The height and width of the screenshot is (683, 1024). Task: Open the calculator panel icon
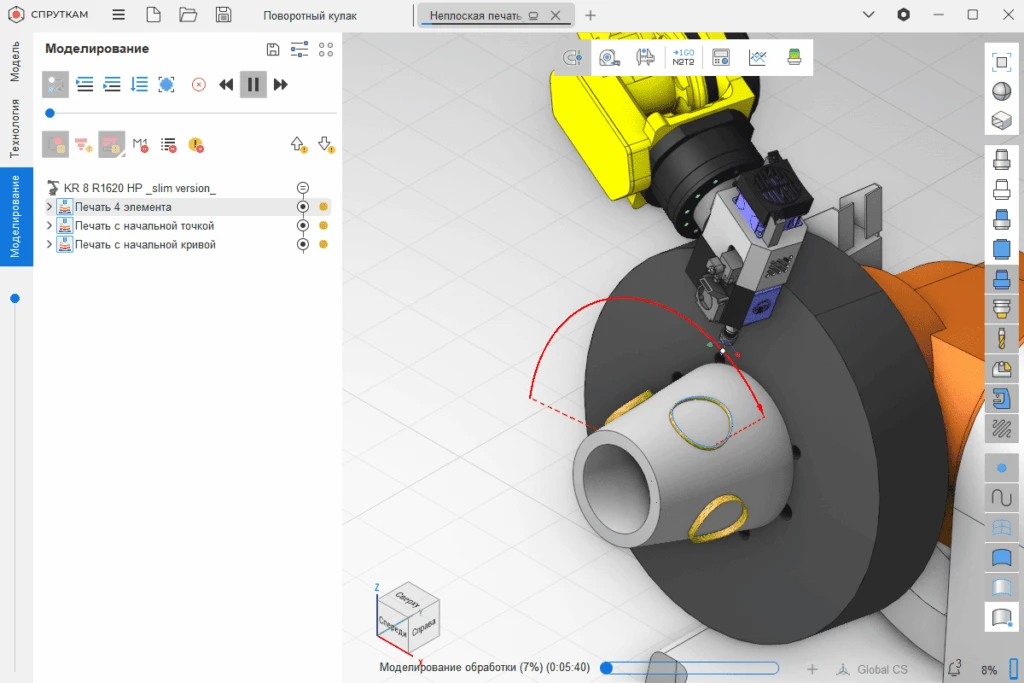coord(720,58)
